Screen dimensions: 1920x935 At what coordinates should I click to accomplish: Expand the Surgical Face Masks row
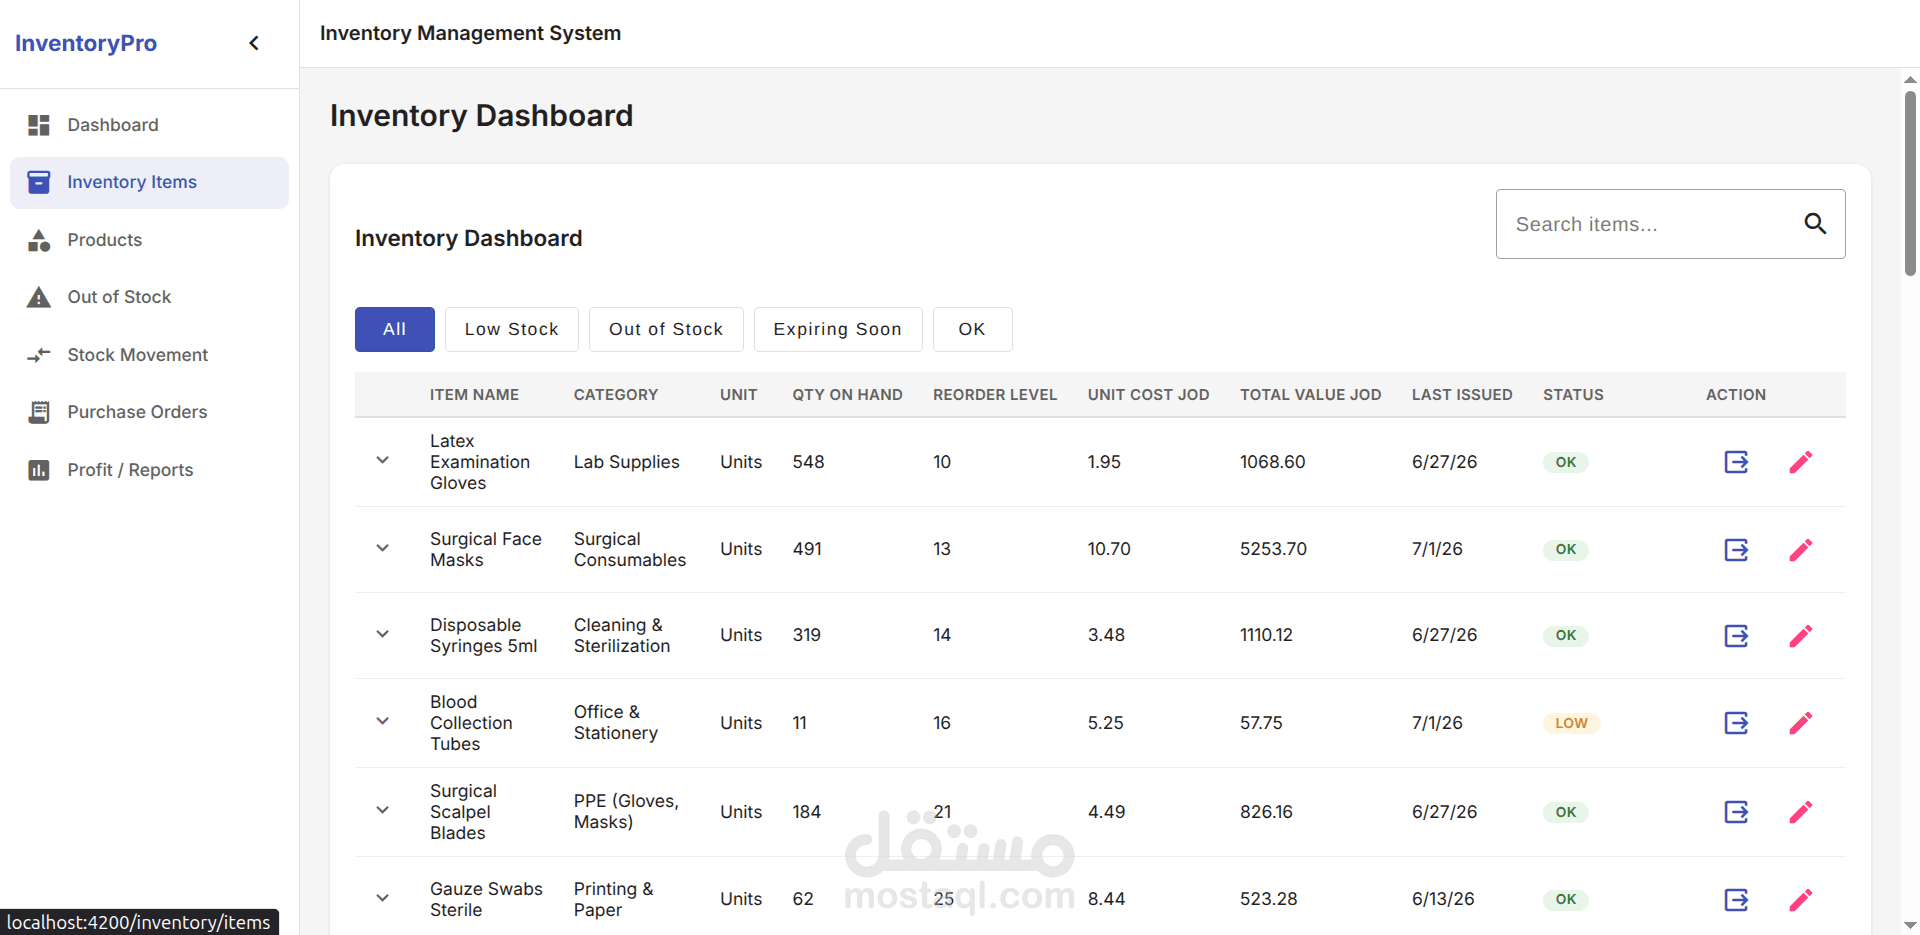click(x=382, y=548)
